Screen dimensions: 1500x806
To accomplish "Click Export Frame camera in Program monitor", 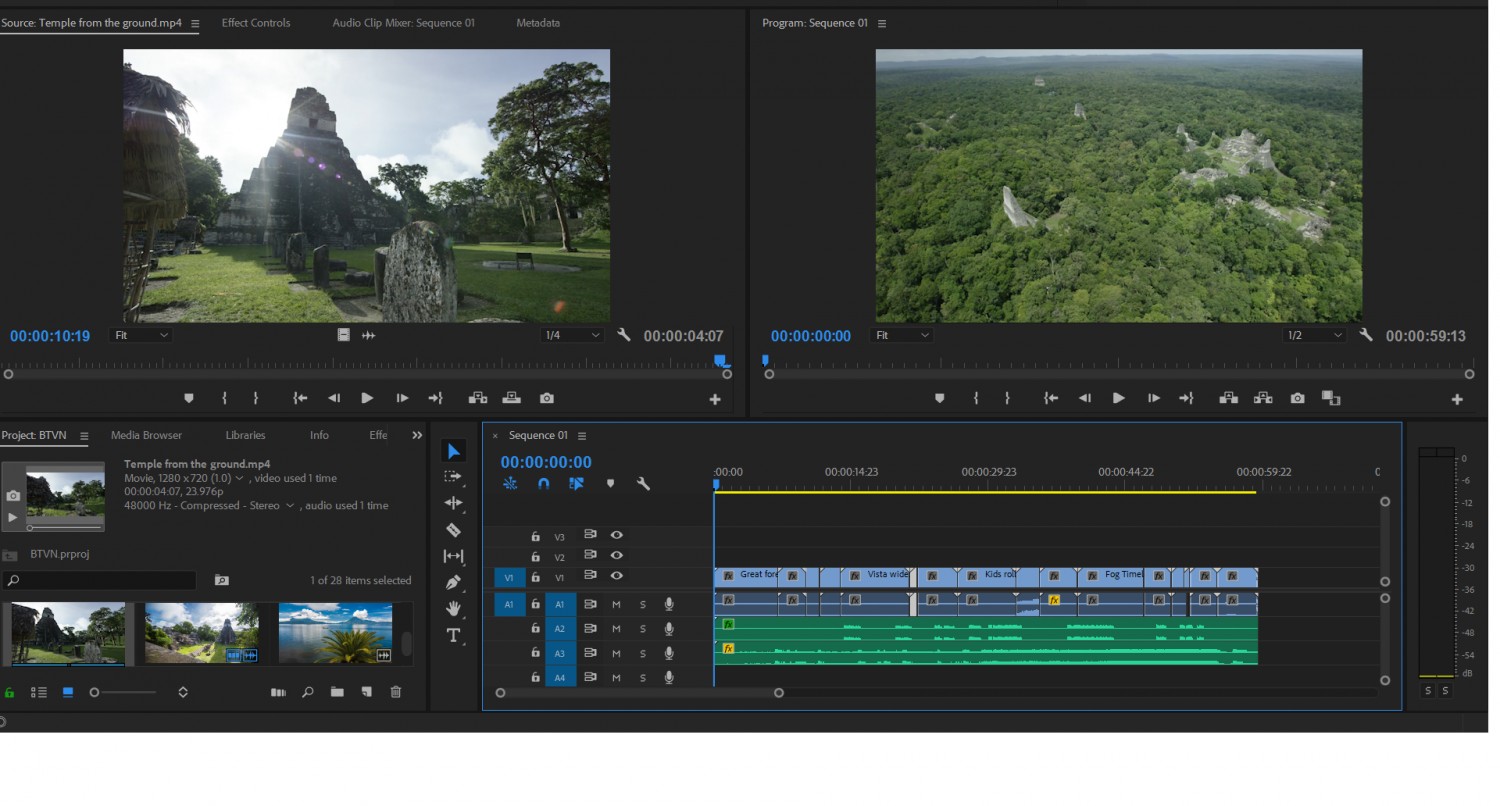I will click(x=1297, y=398).
